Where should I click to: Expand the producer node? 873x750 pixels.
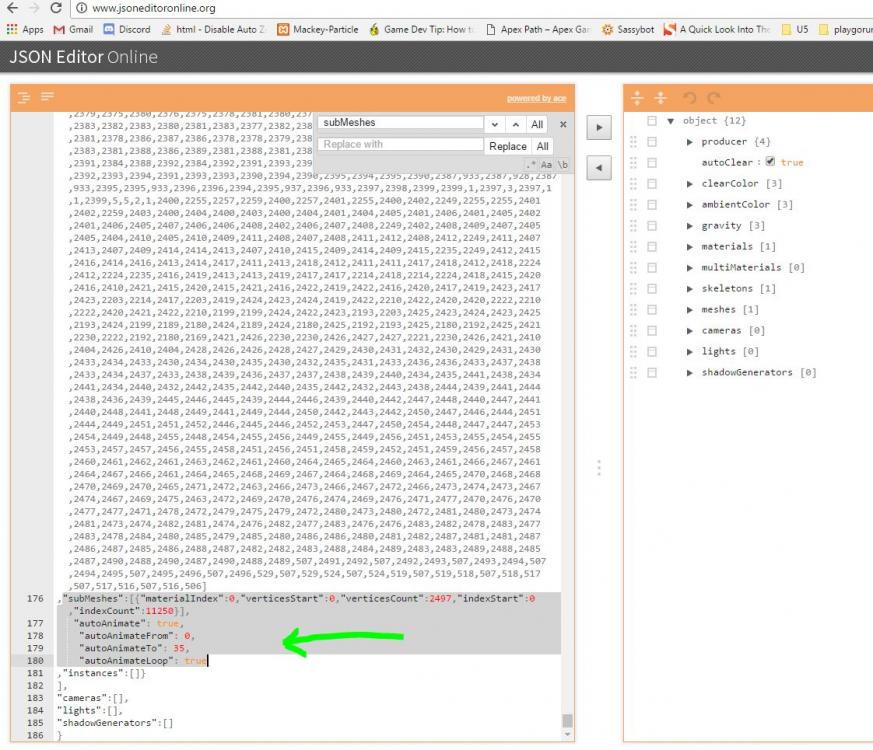click(x=690, y=142)
